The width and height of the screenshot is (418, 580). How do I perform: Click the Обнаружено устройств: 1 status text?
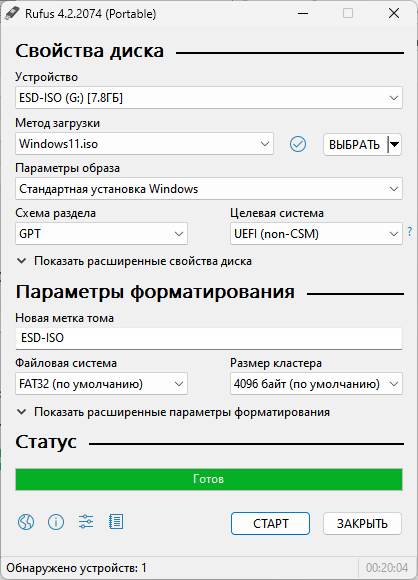tap(76, 568)
